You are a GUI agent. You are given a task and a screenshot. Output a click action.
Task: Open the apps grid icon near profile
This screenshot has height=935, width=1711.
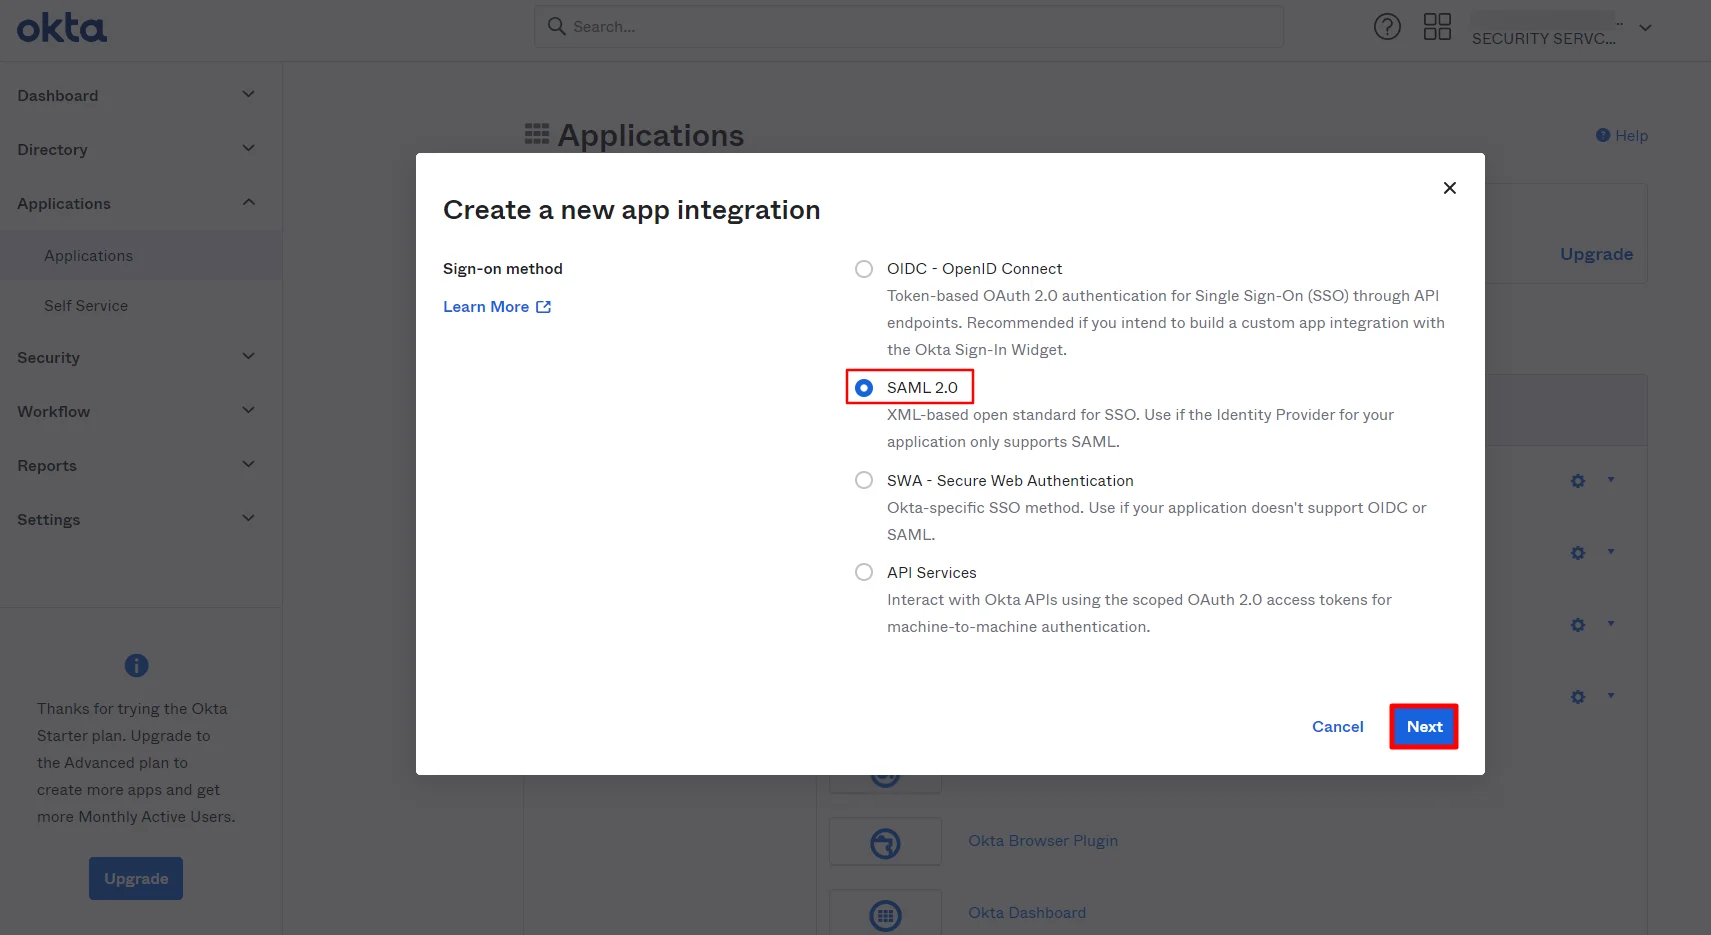[x=1437, y=26]
